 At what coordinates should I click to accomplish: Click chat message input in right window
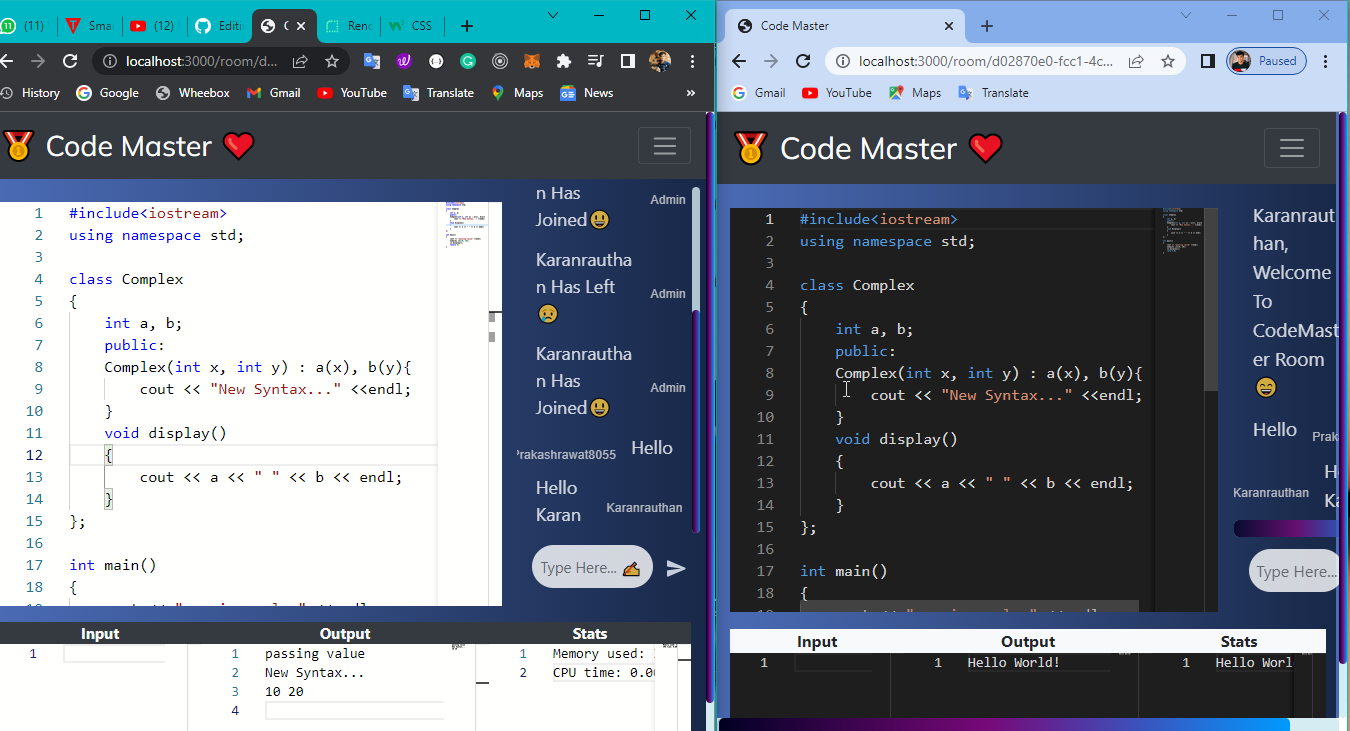(x=1295, y=571)
